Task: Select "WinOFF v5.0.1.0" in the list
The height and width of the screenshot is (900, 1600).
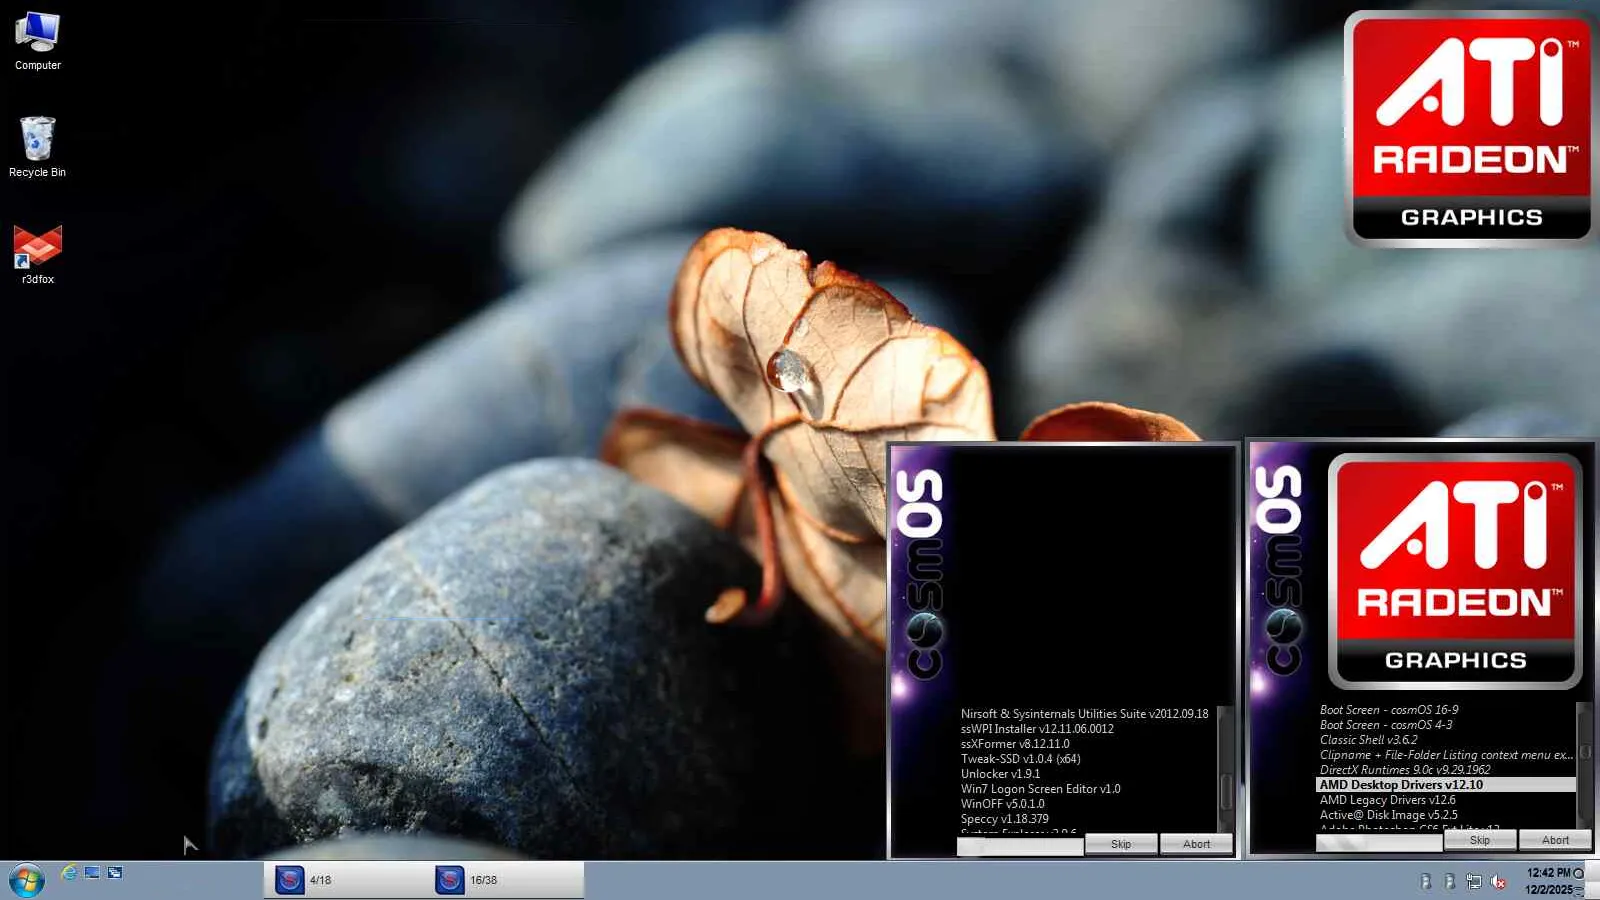Action: click(x=1002, y=804)
